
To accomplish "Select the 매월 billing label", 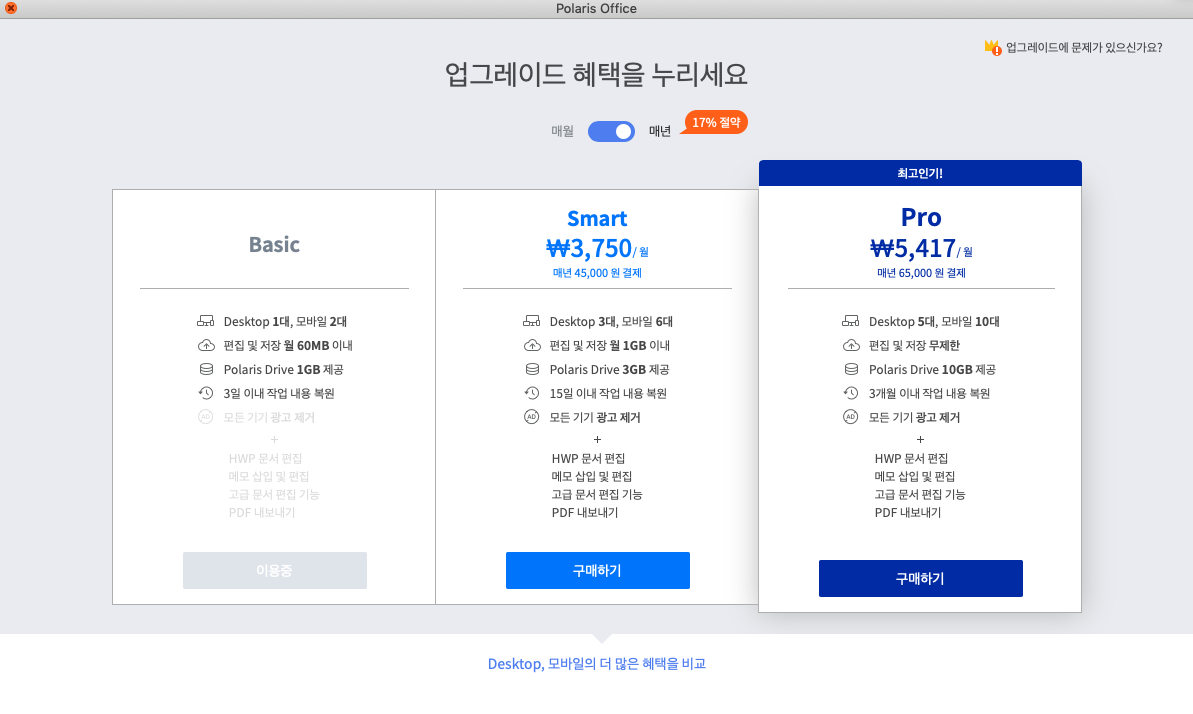I will [562, 131].
